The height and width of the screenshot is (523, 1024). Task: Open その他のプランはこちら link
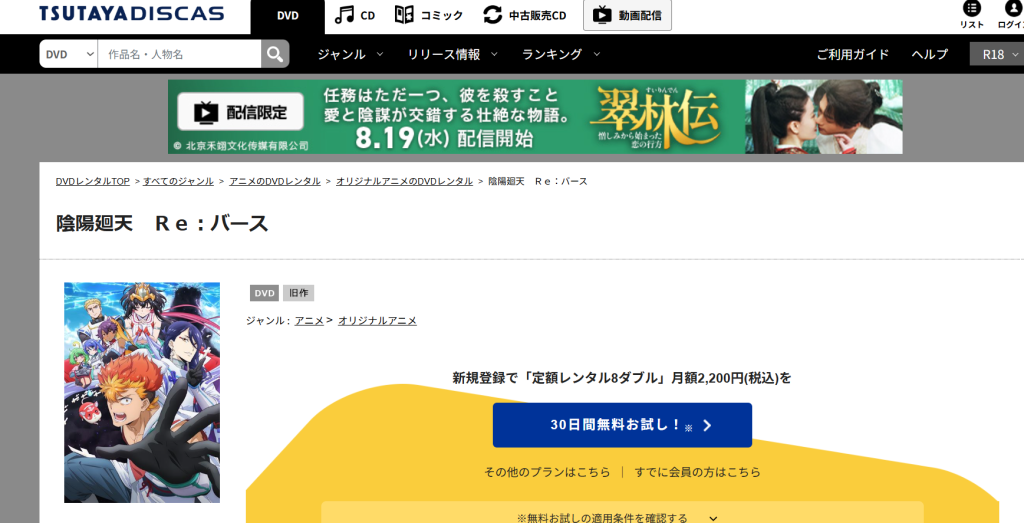coord(547,472)
